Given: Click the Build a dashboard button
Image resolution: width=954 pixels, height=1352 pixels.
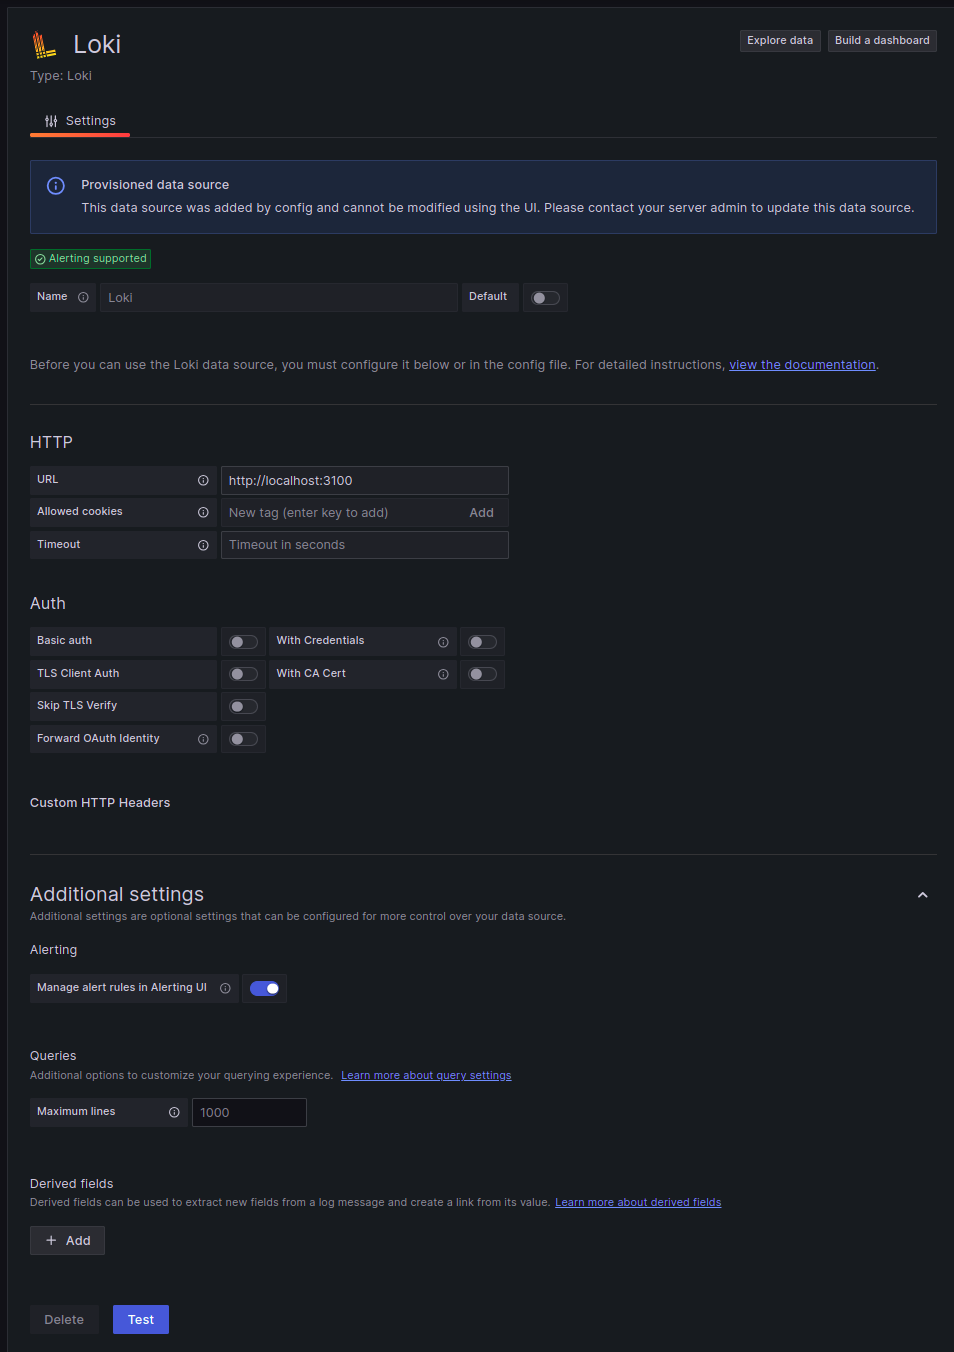Looking at the screenshot, I should [x=882, y=40].
